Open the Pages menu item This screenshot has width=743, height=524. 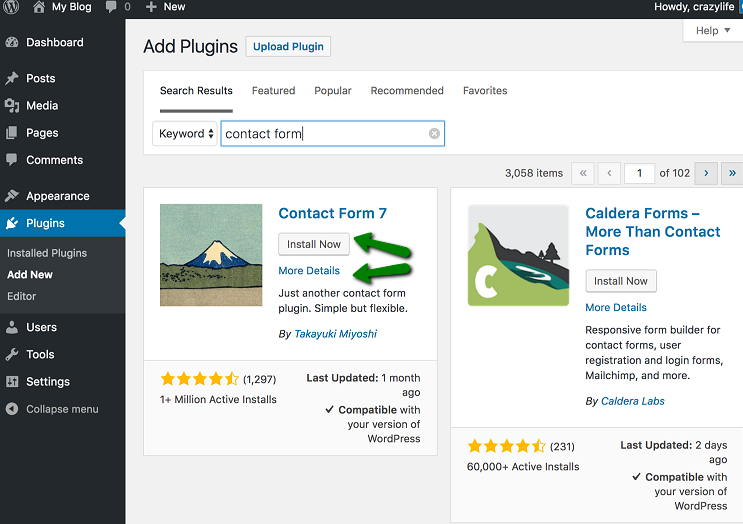63,133
